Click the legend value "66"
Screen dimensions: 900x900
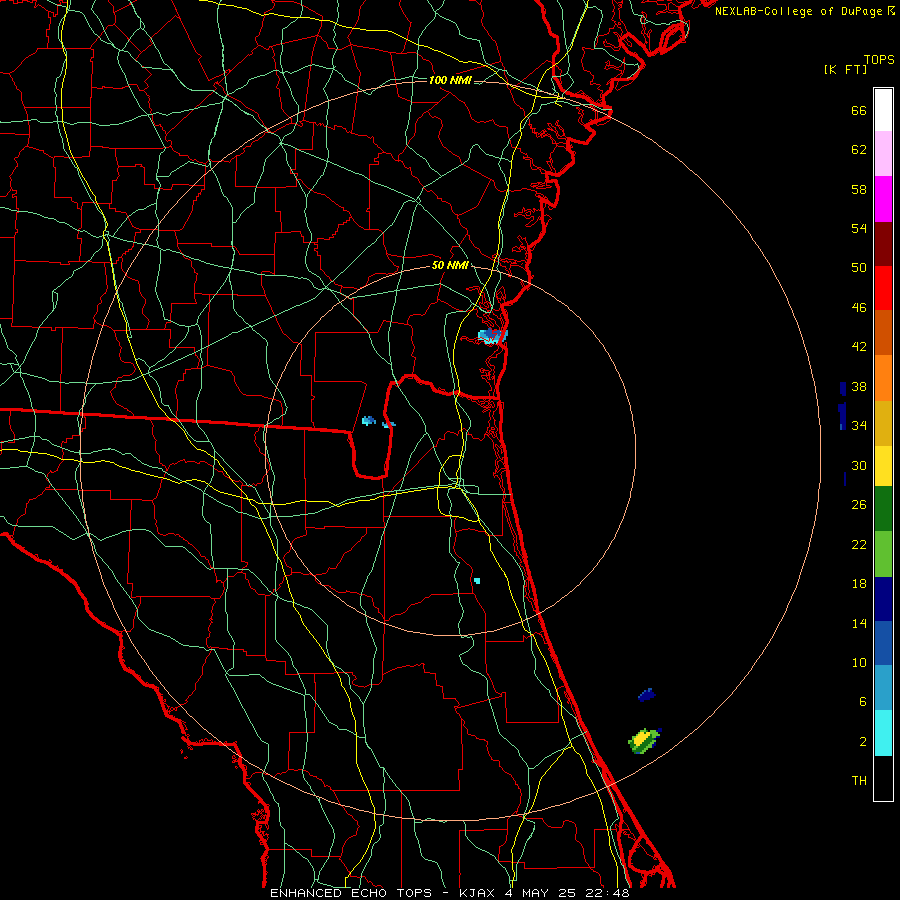tap(859, 110)
